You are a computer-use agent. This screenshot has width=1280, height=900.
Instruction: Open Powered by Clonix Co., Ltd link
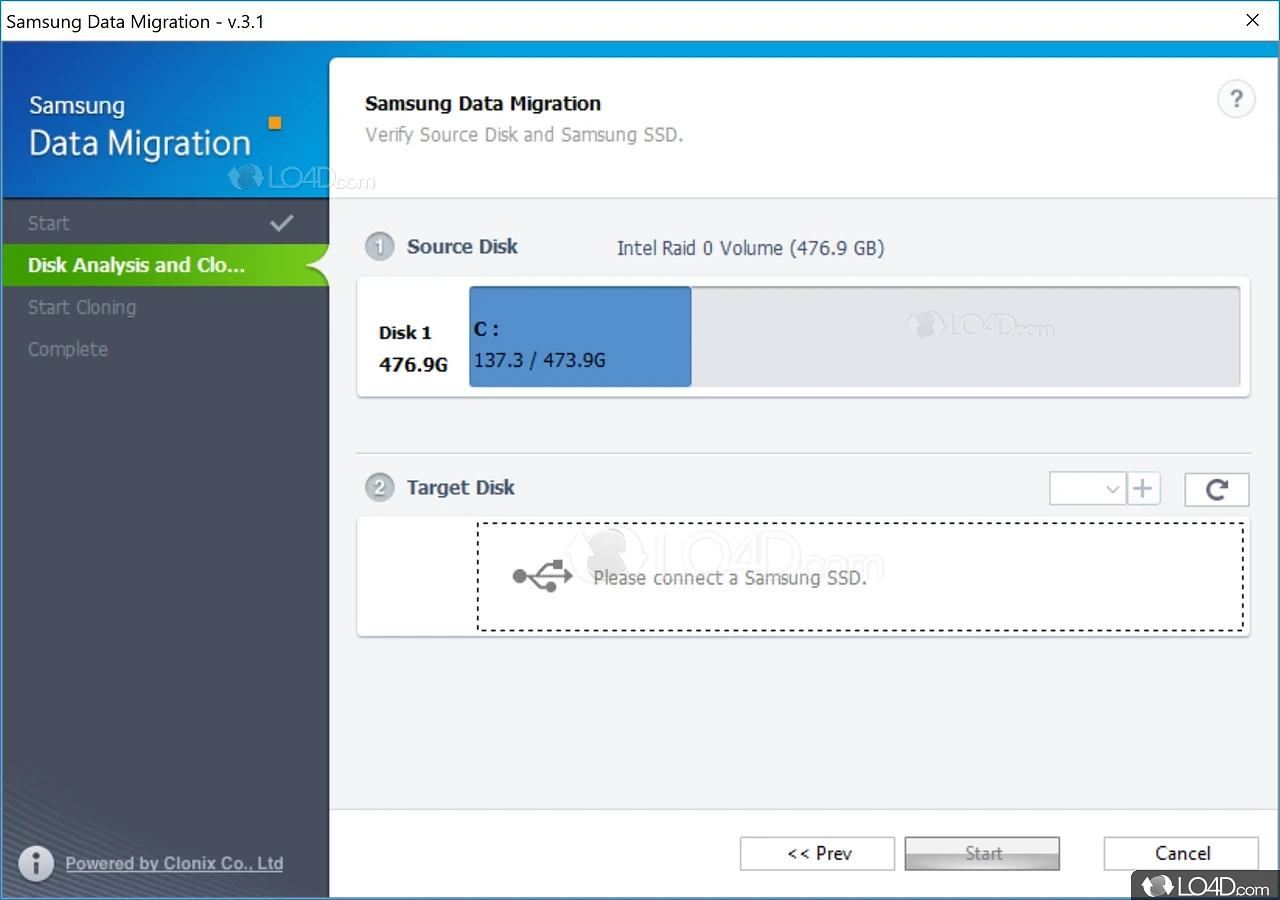pyautogui.click(x=174, y=863)
